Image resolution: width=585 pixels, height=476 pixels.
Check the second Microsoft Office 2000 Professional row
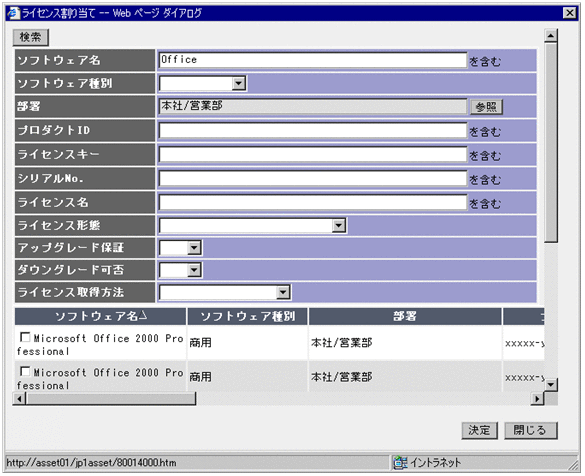tap(25, 371)
